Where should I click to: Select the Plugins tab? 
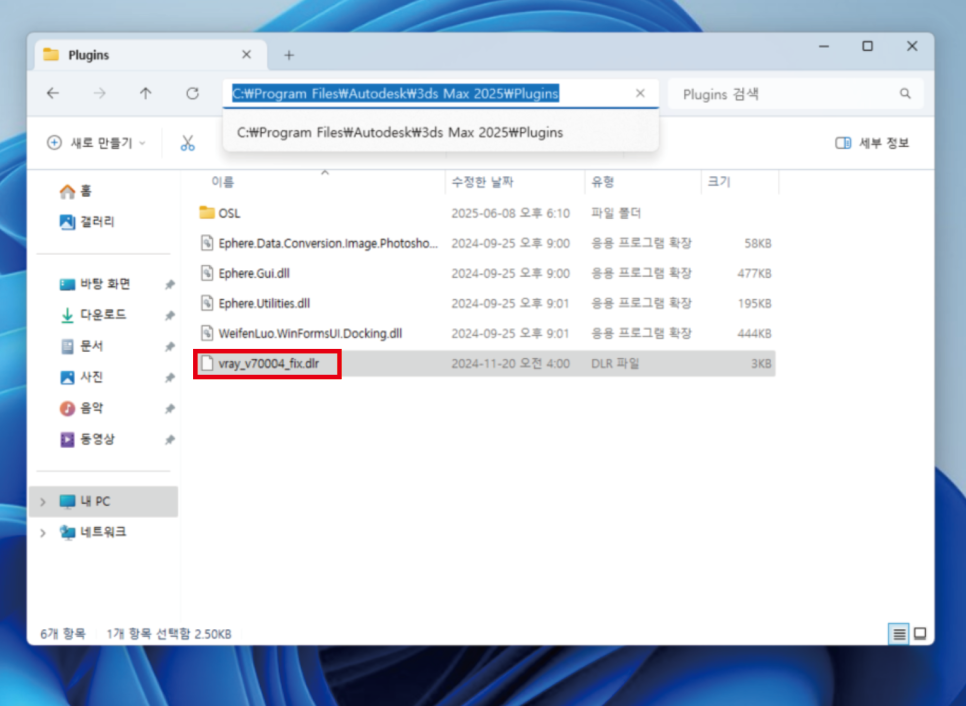tap(150, 55)
